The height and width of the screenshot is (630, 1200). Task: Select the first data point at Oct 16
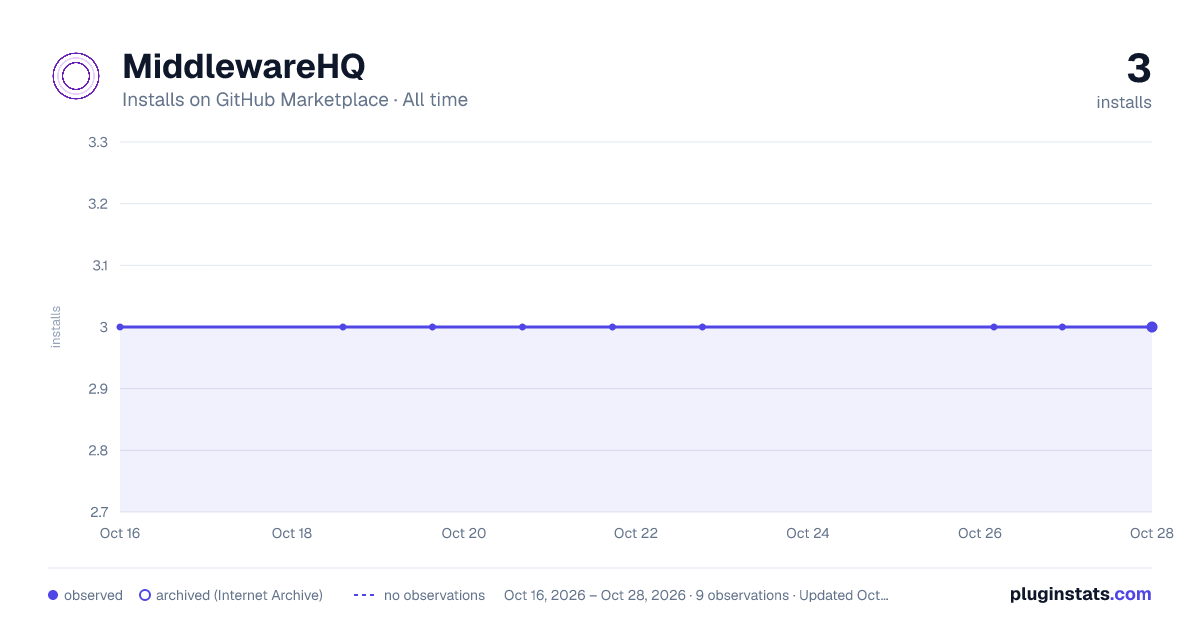pos(120,327)
